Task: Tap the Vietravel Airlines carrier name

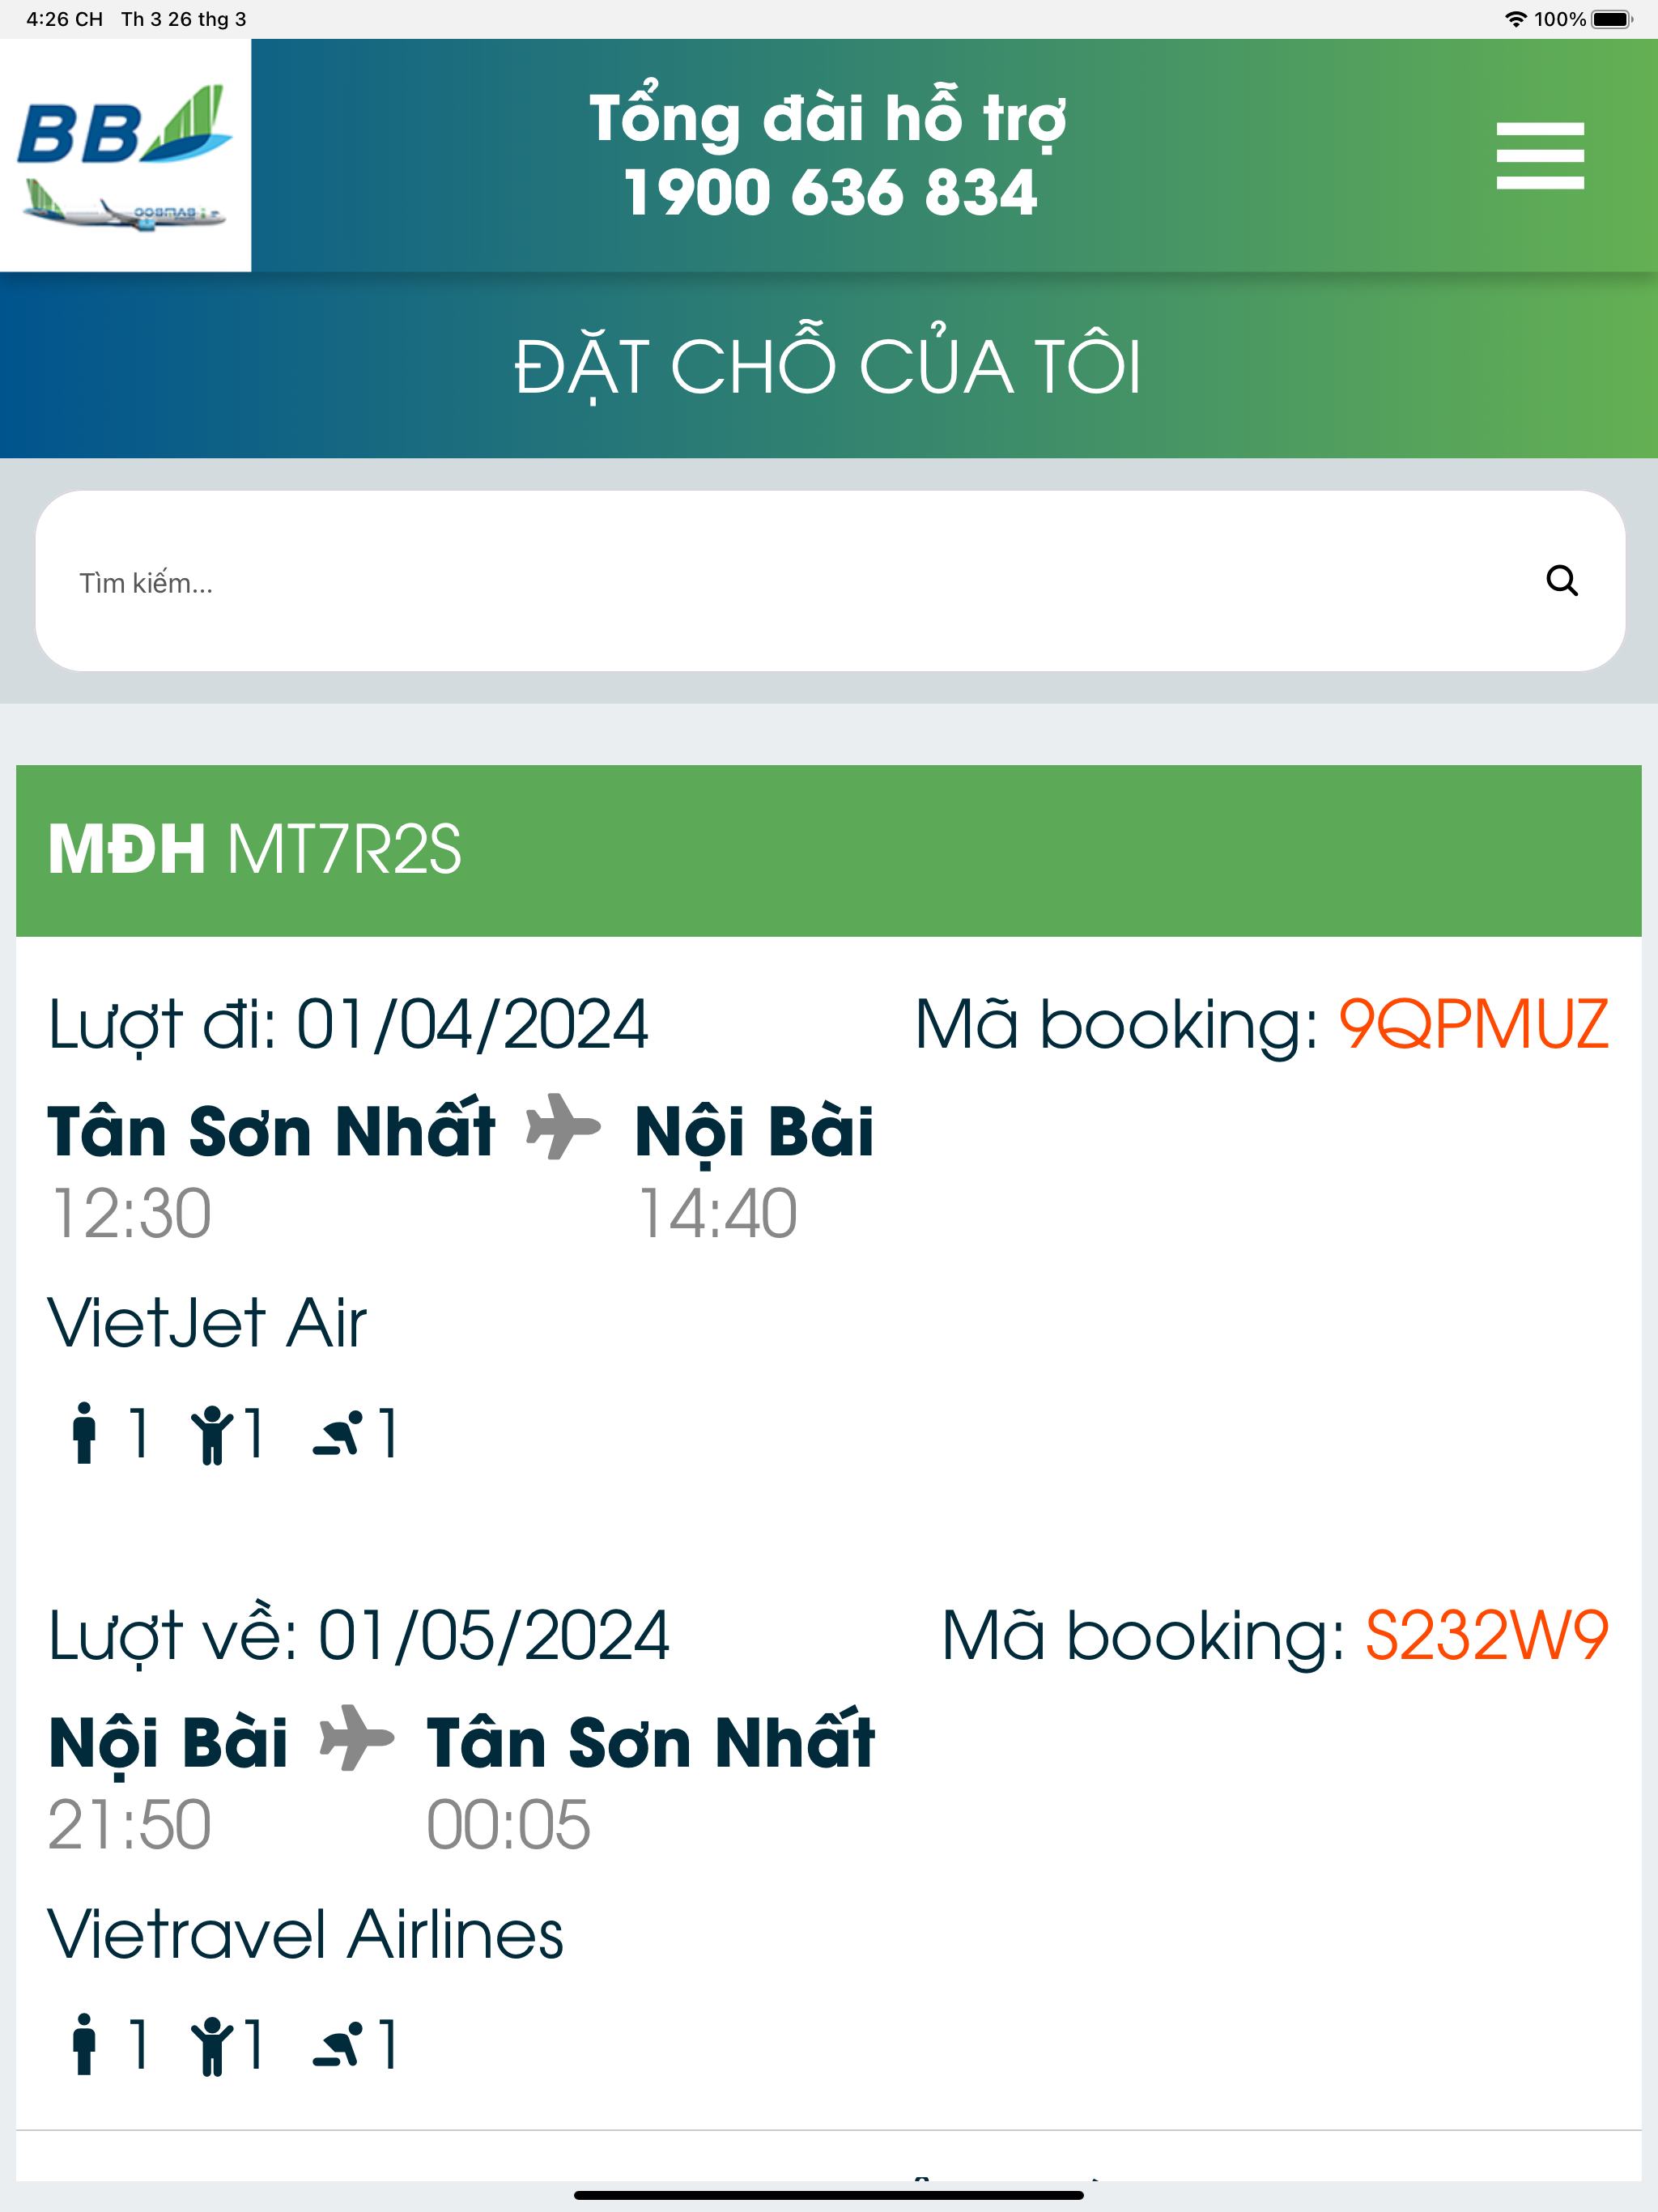Action: click(306, 1934)
